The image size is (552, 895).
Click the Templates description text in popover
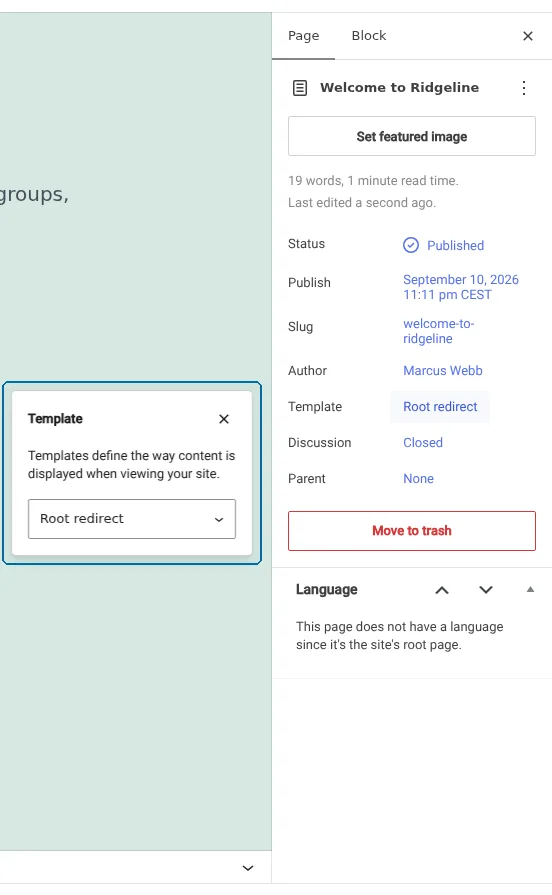point(131,465)
